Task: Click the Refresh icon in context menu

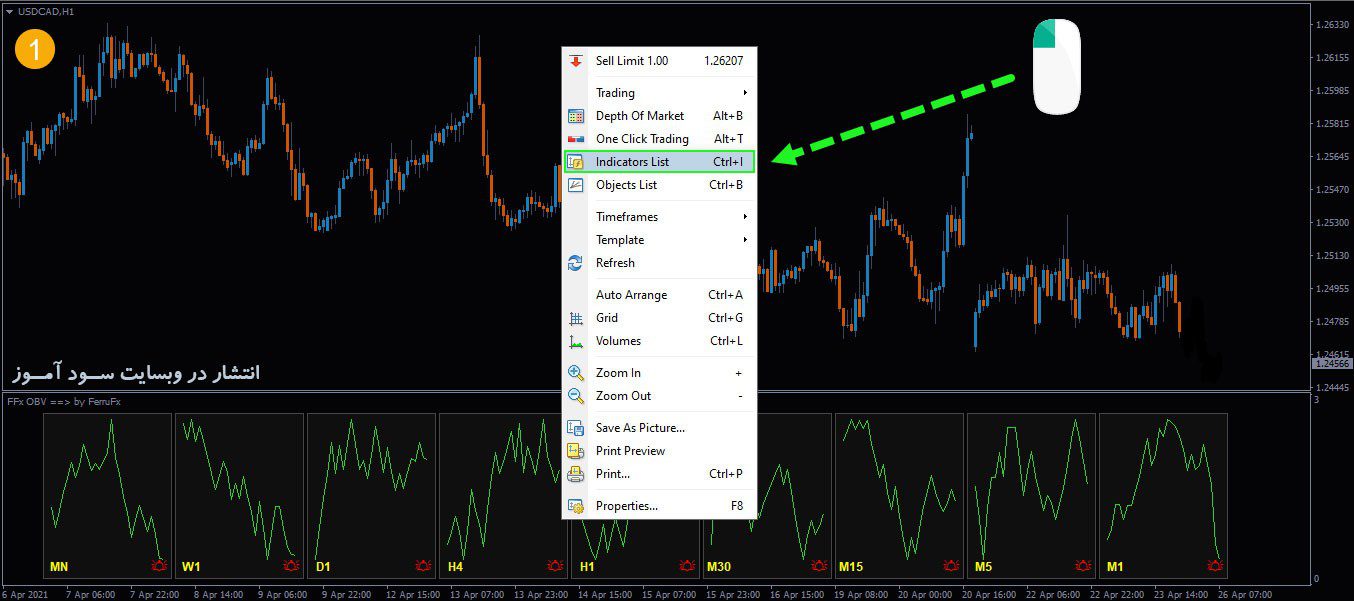Action: point(575,263)
